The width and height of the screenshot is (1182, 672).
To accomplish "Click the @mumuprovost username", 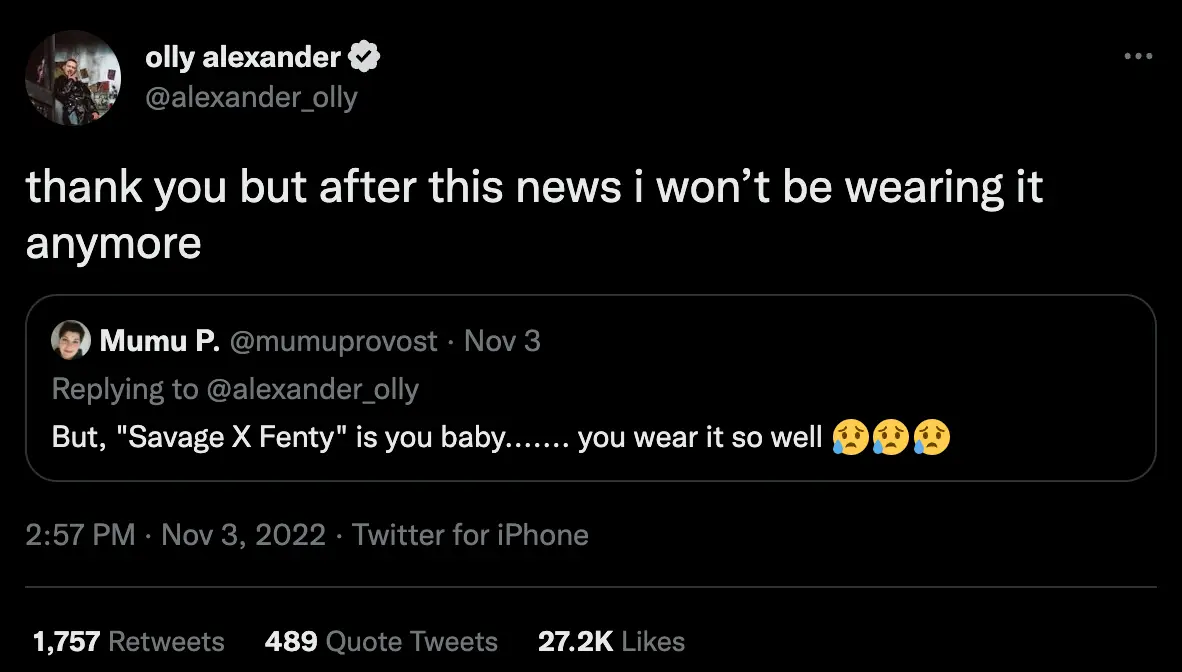I will click(x=335, y=340).
